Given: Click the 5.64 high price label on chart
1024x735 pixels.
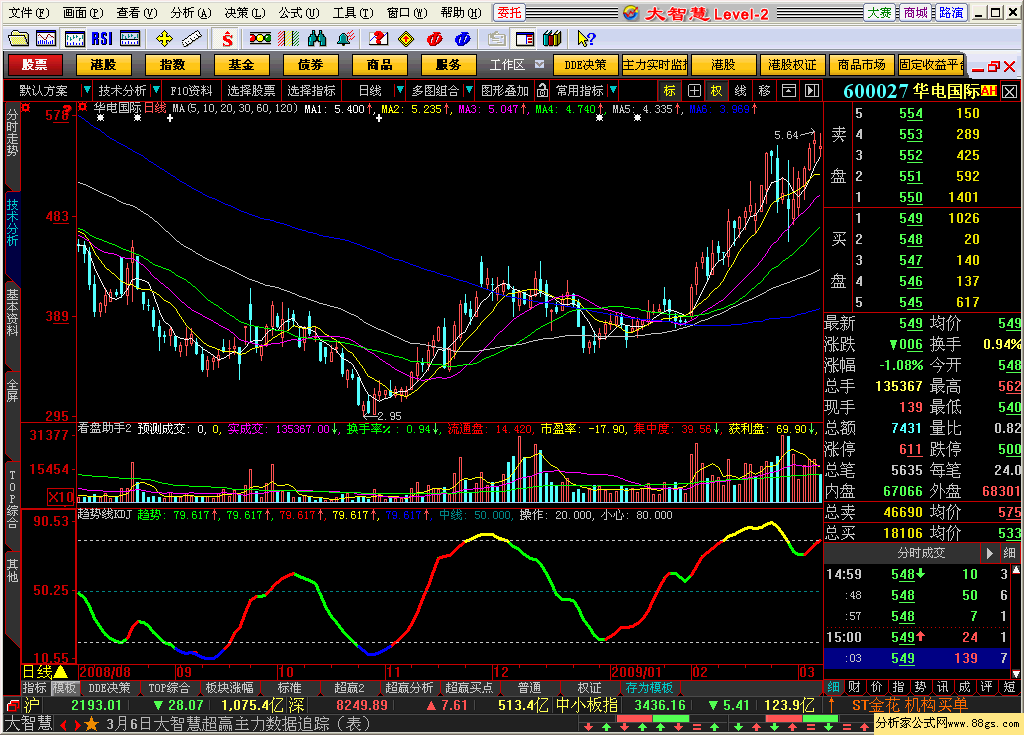Looking at the screenshot, I should [786, 135].
